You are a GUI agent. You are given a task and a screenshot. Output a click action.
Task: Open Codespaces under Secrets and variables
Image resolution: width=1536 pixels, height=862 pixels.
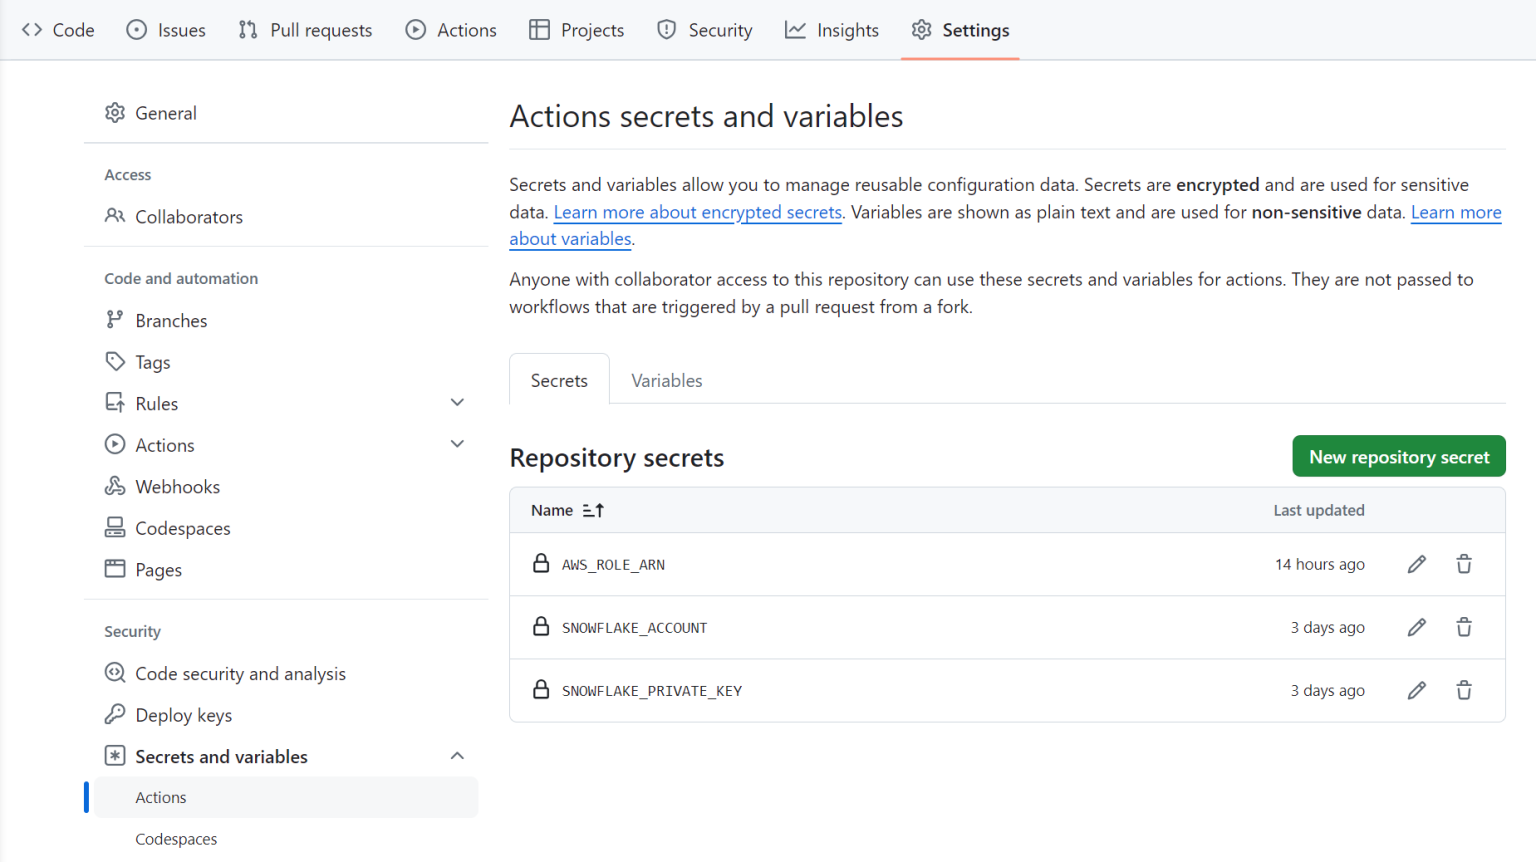coord(176,839)
